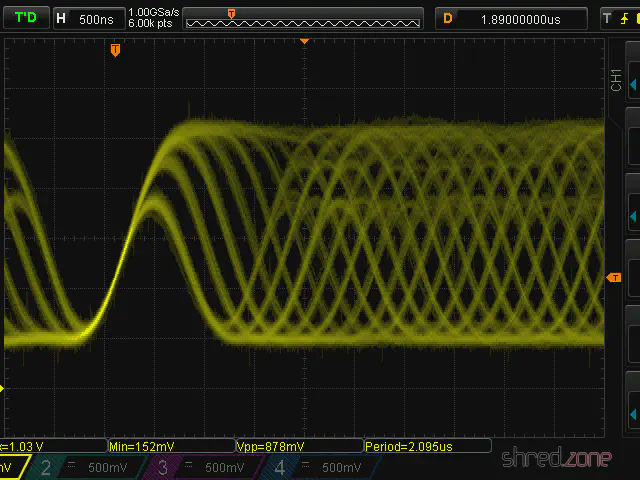Viewport: 640px width, 480px height.
Task: Click the 1.00GSa/s sample rate readout
Action: [x=153, y=12]
